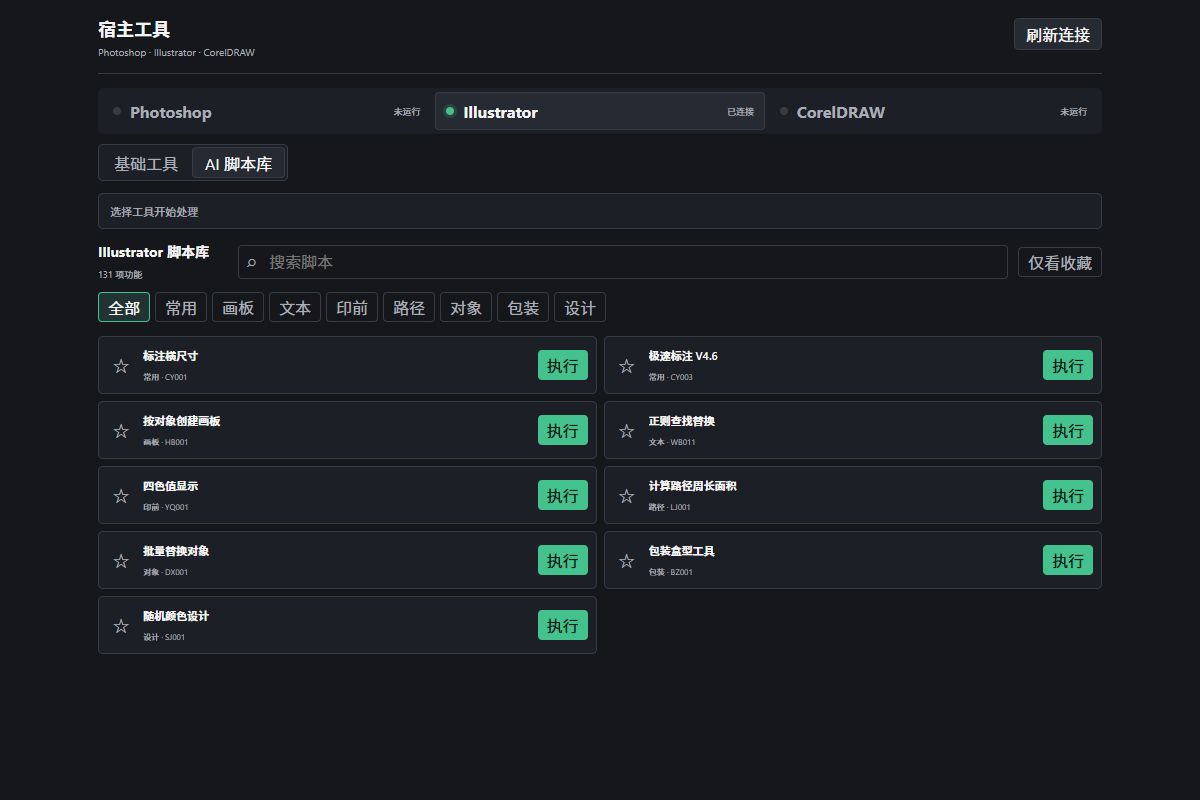Toggle the 仅看收藏 filter
The width and height of the screenshot is (1200, 800).
pyautogui.click(x=1060, y=262)
